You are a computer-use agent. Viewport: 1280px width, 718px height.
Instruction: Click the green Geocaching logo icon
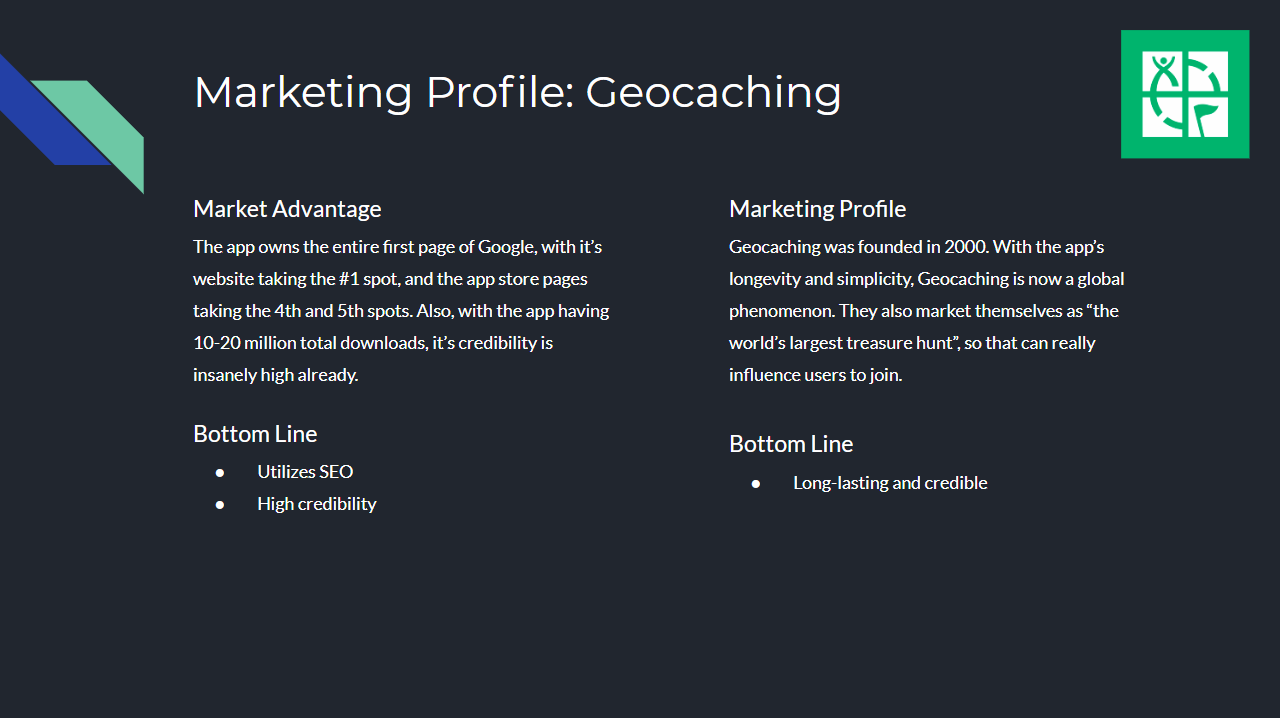point(1185,94)
